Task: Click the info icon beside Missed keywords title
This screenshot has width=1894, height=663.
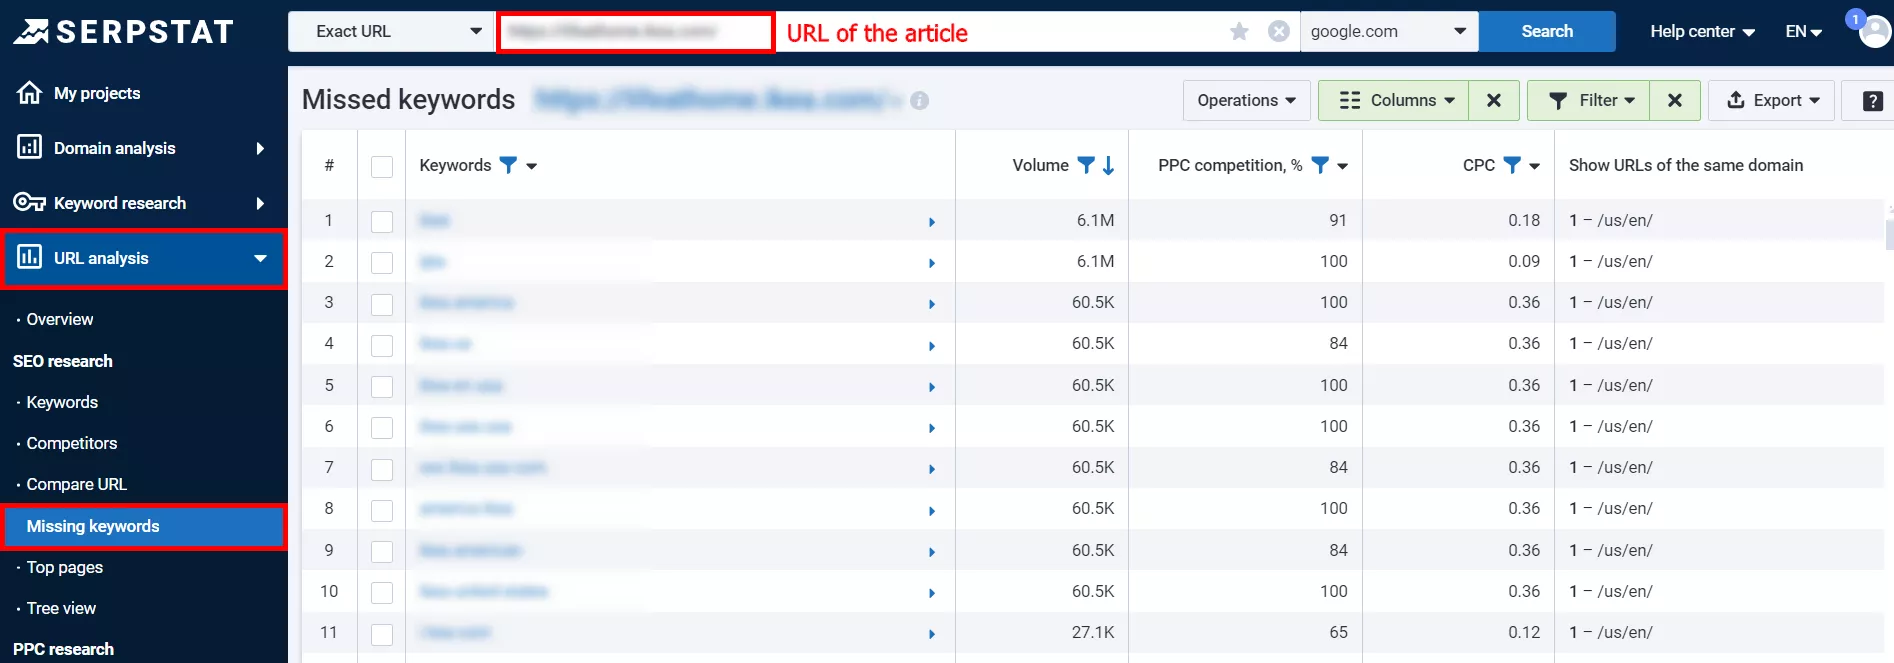Action: pyautogui.click(x=920, y=100)
